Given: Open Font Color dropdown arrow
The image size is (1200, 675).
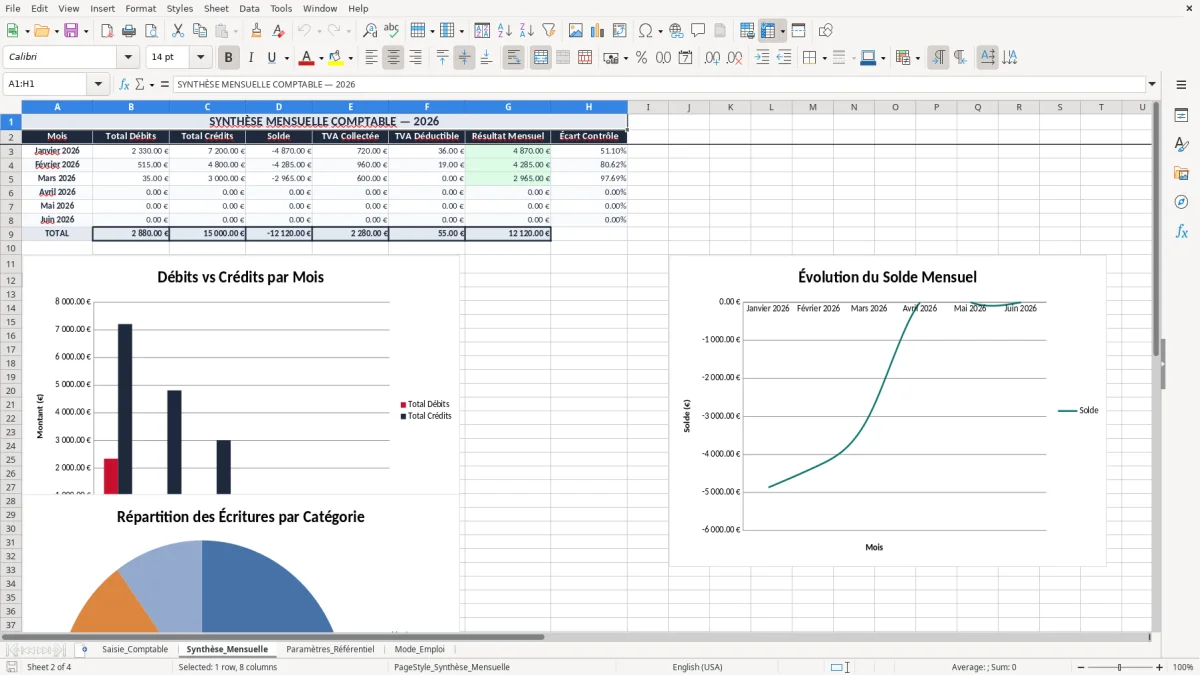Looking at the screenshot, I should tap(323, 58).
